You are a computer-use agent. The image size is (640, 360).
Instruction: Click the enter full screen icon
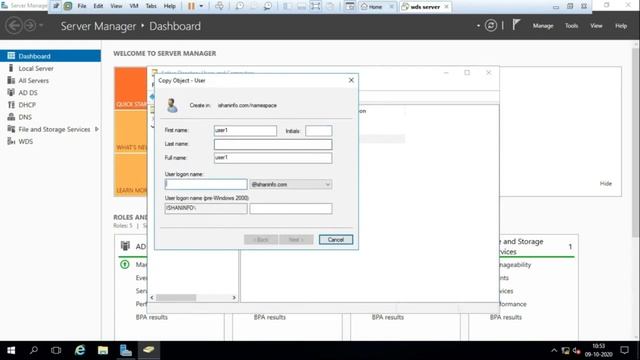click(316, 6)
